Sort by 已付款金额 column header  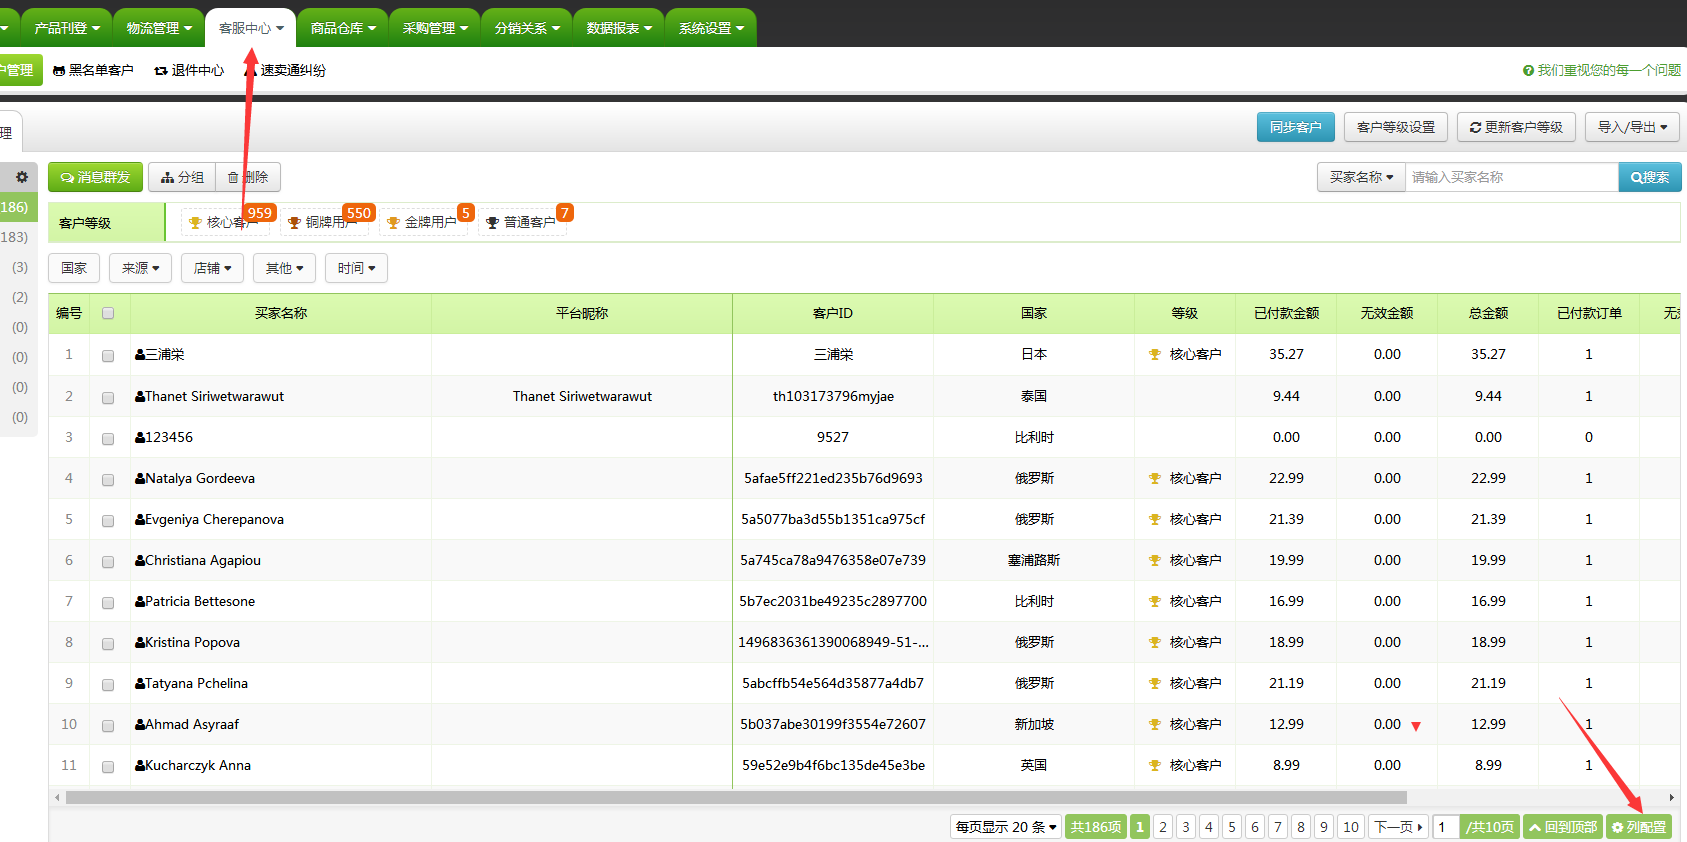point(1286,314)
